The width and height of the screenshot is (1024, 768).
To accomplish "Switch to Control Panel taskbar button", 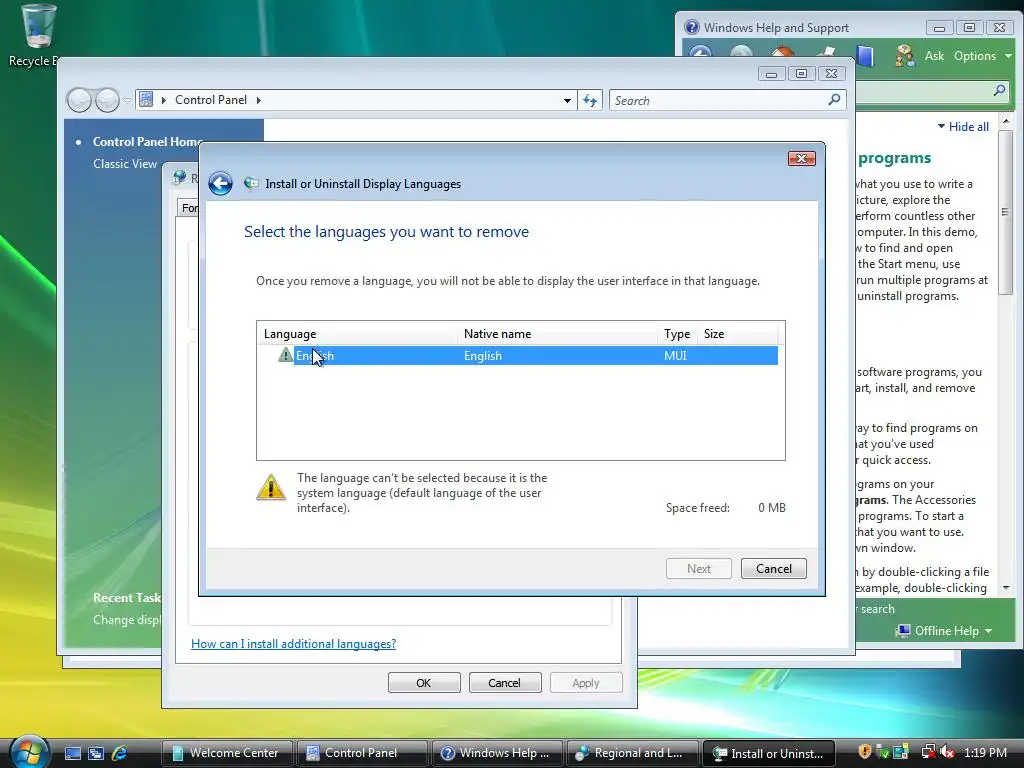I will [x=362, y=753].
